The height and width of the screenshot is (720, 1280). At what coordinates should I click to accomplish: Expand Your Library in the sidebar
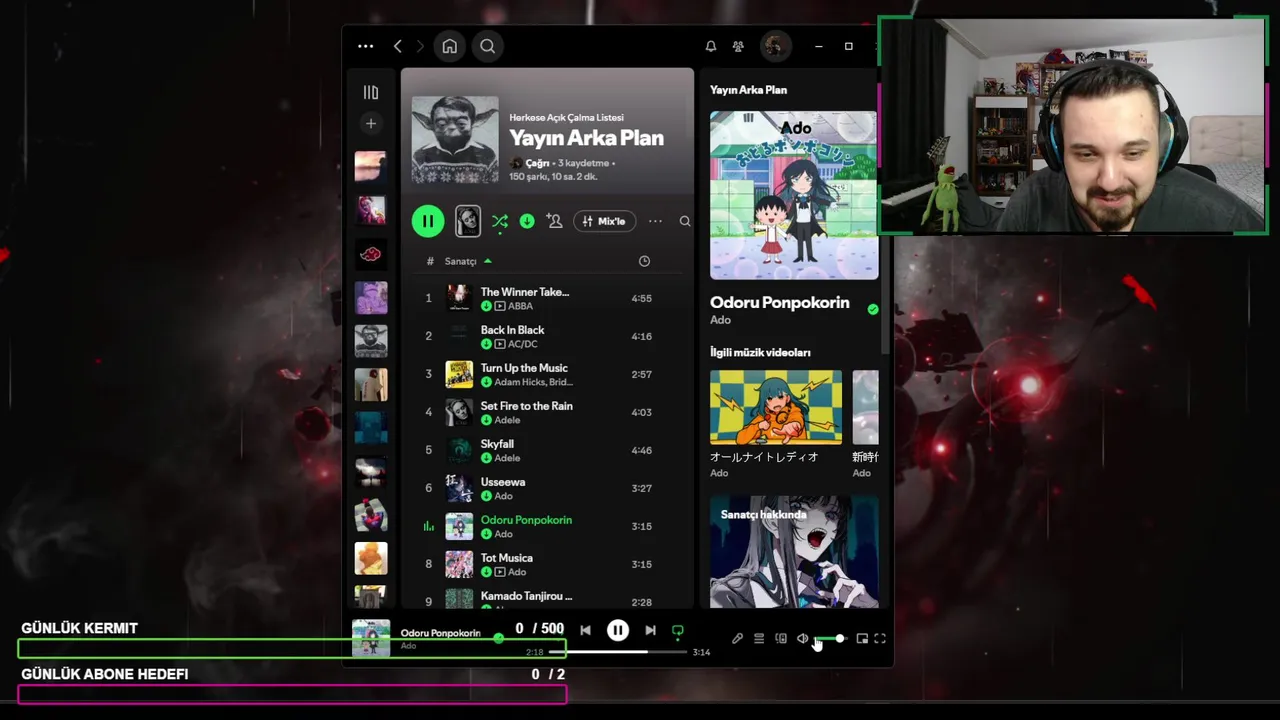[x=371, y=93]
